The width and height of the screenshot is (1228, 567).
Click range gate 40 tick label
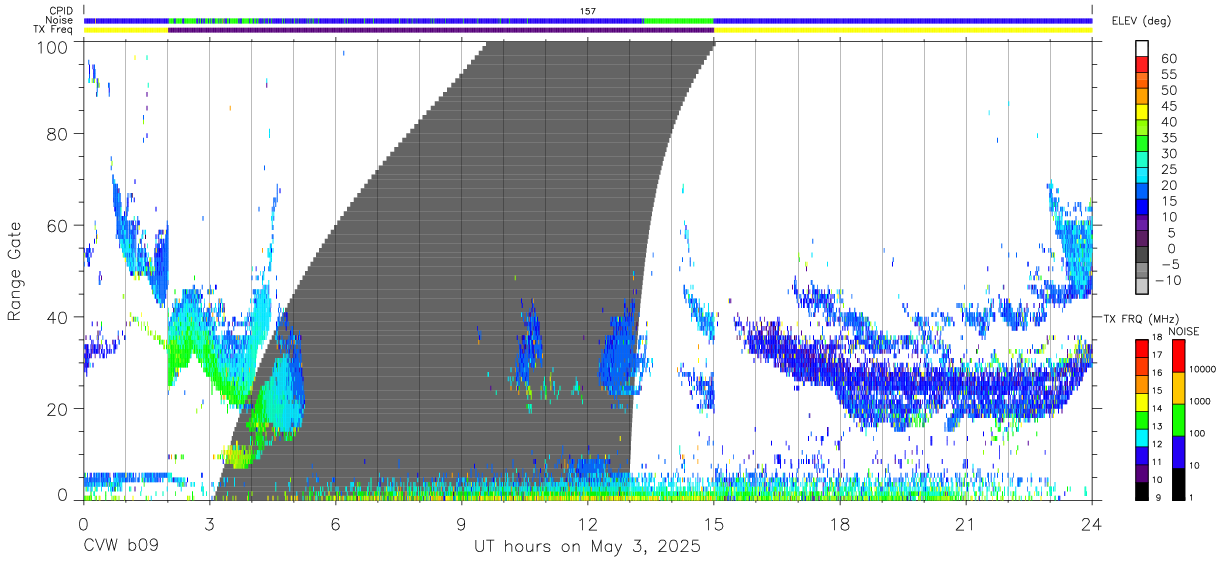[x=59, y=317]
